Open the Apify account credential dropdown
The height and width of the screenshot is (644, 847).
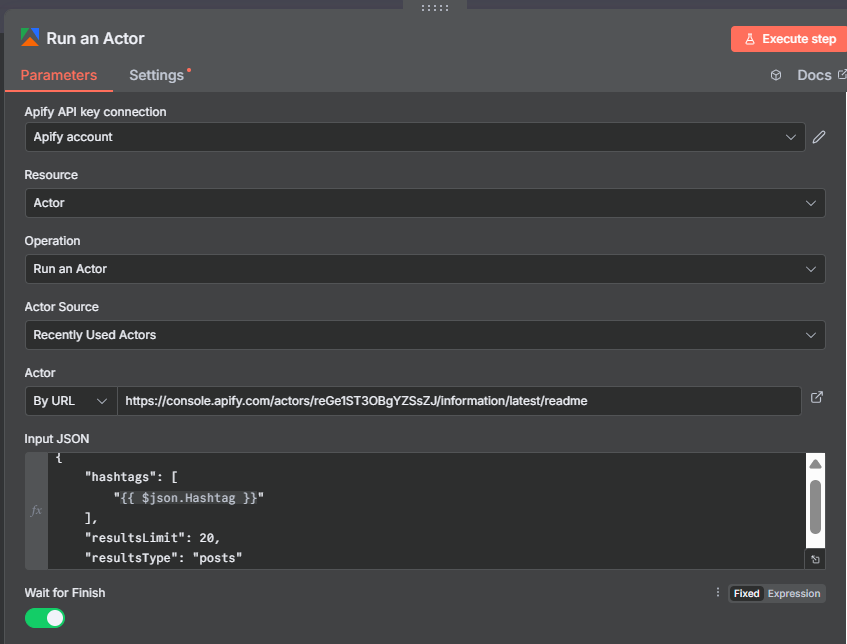point(415,137)
